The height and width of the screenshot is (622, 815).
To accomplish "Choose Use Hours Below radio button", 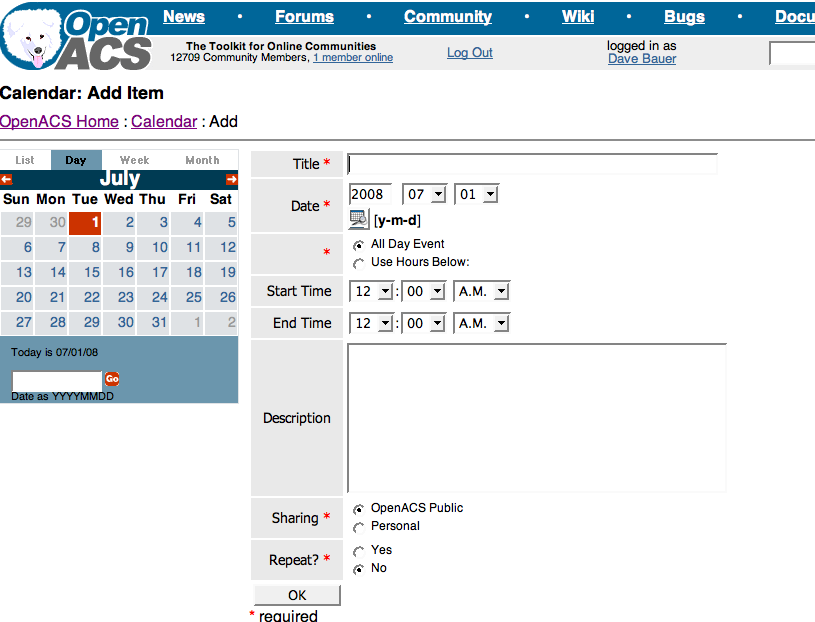I will pos(359,263).
